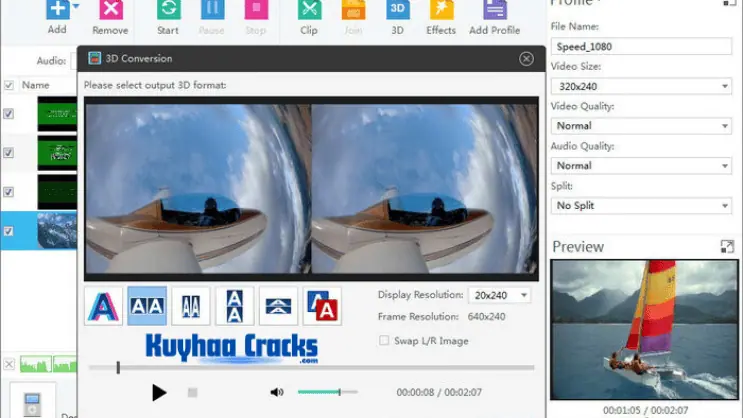Click the 3D button in the toolbar
The height and width of the screenshot is (418, 743).
[397, 12]
